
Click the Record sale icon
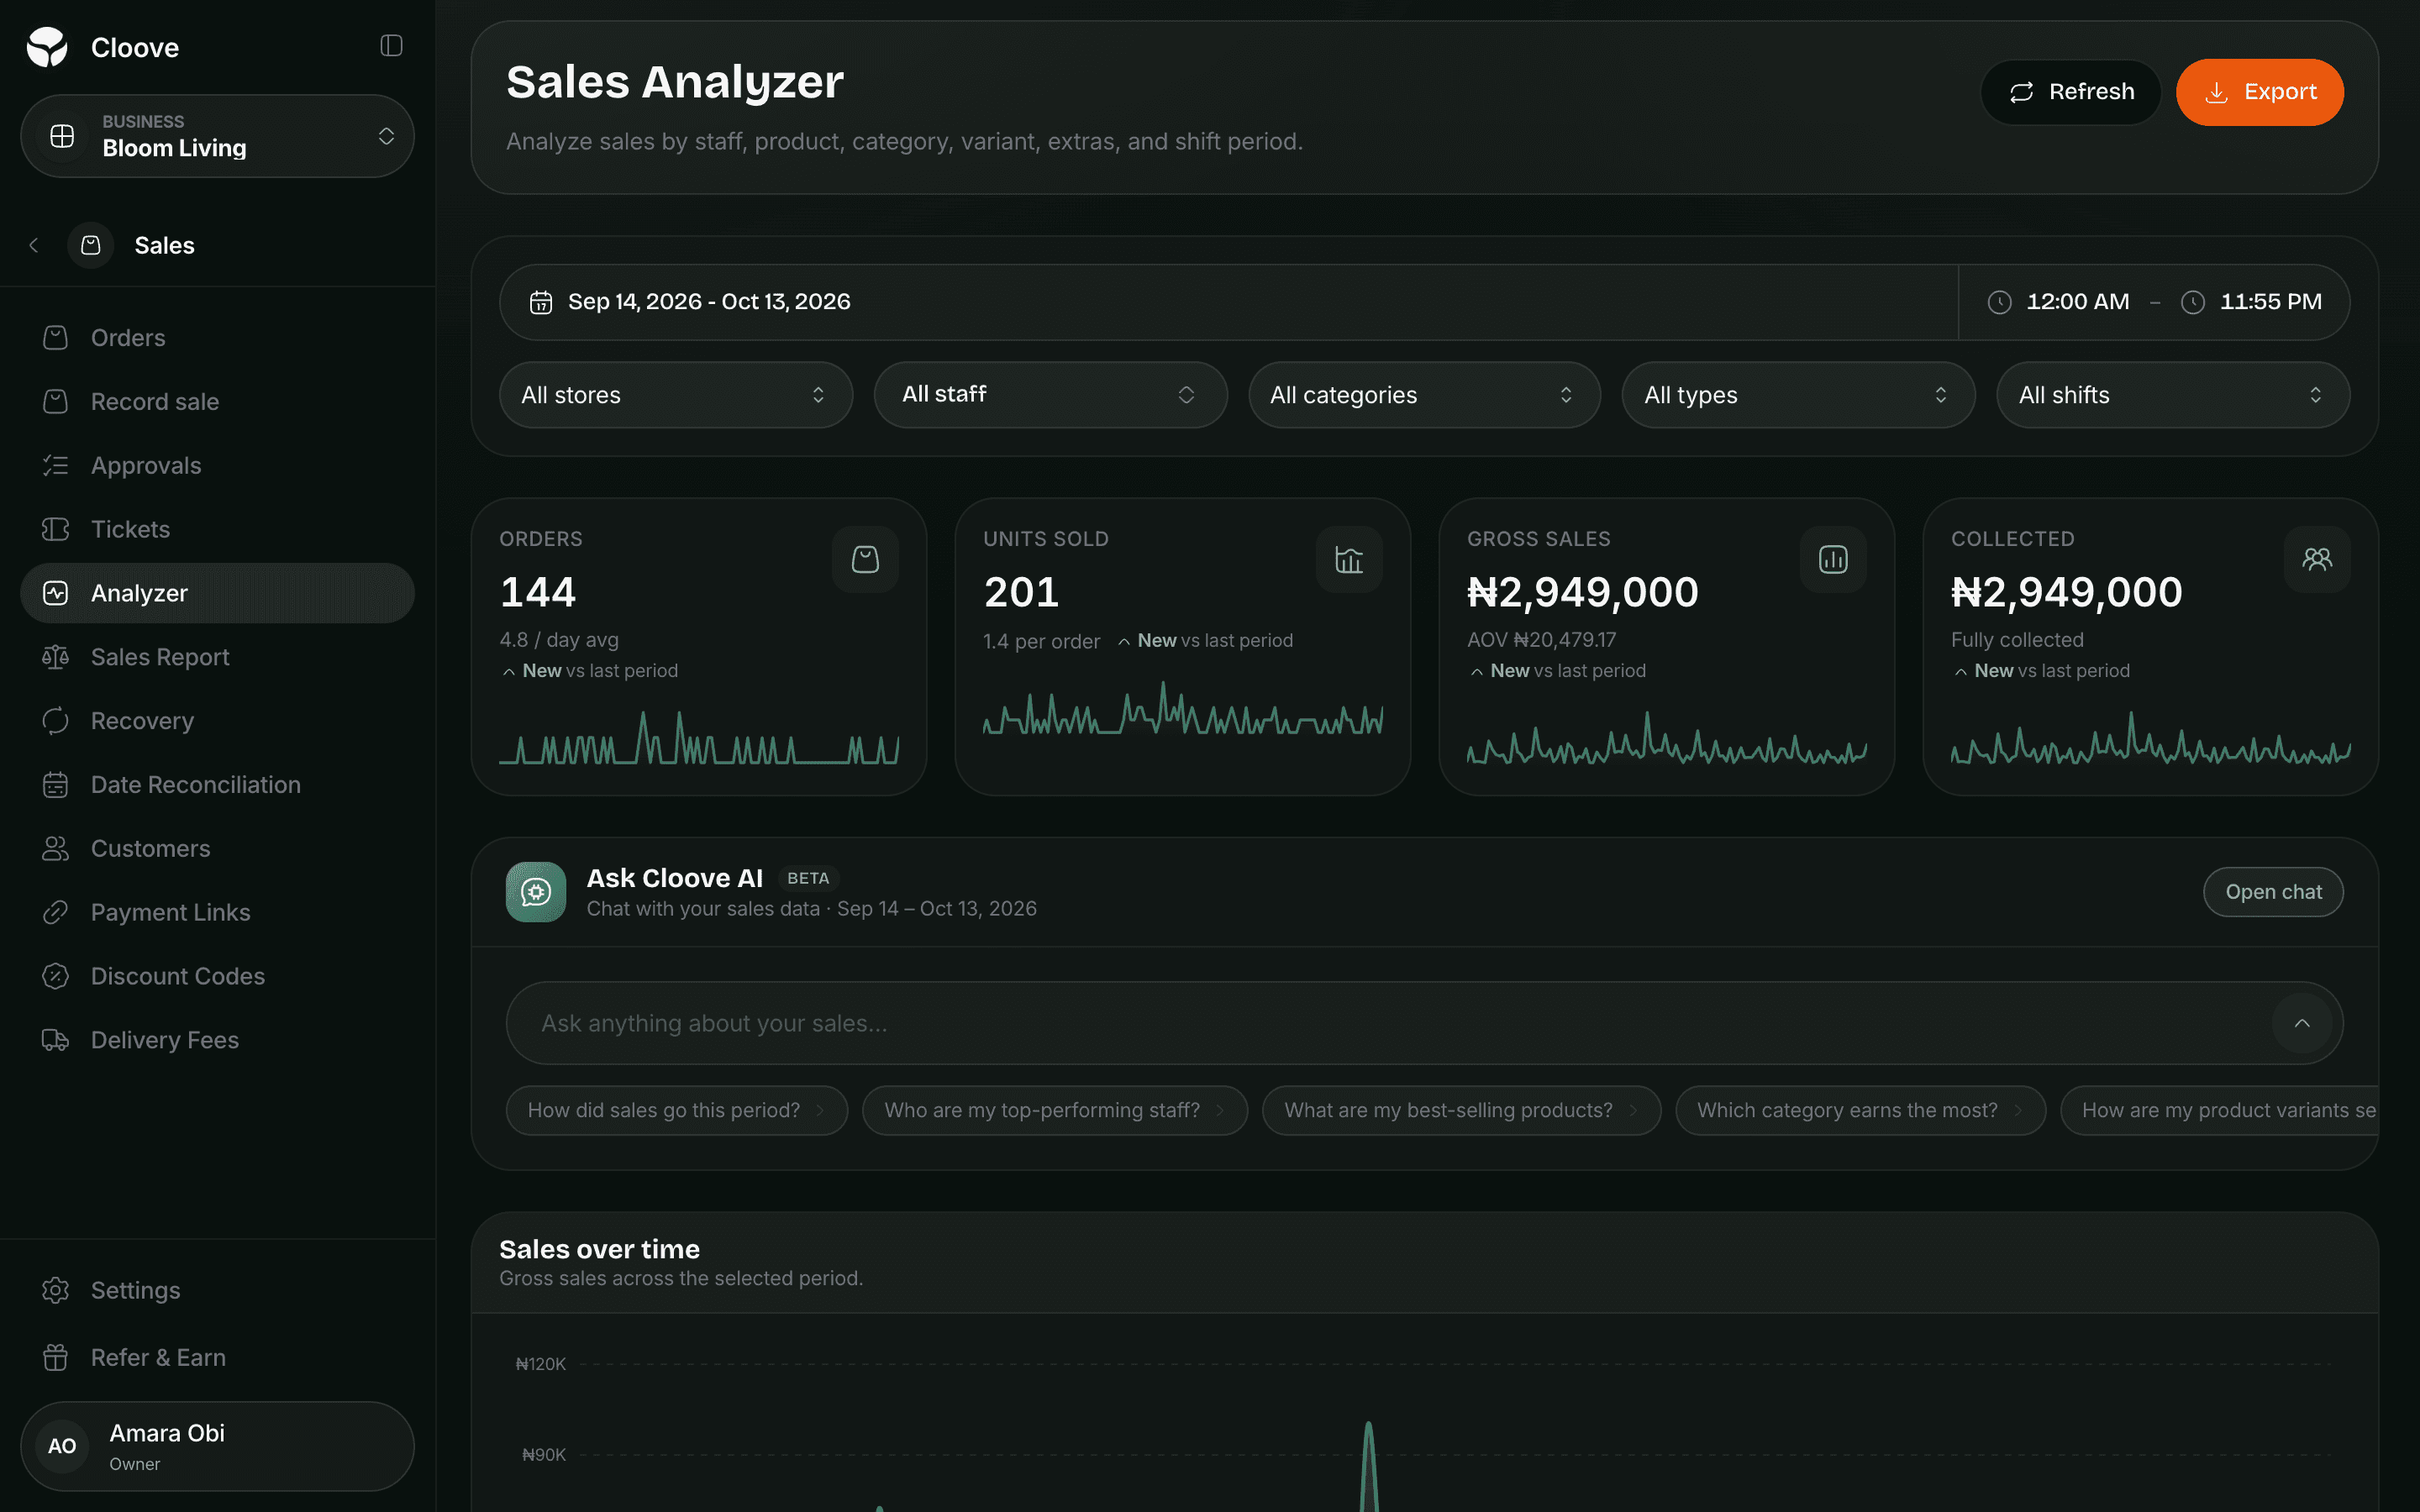pyautogui.click(x=56, y=402)
